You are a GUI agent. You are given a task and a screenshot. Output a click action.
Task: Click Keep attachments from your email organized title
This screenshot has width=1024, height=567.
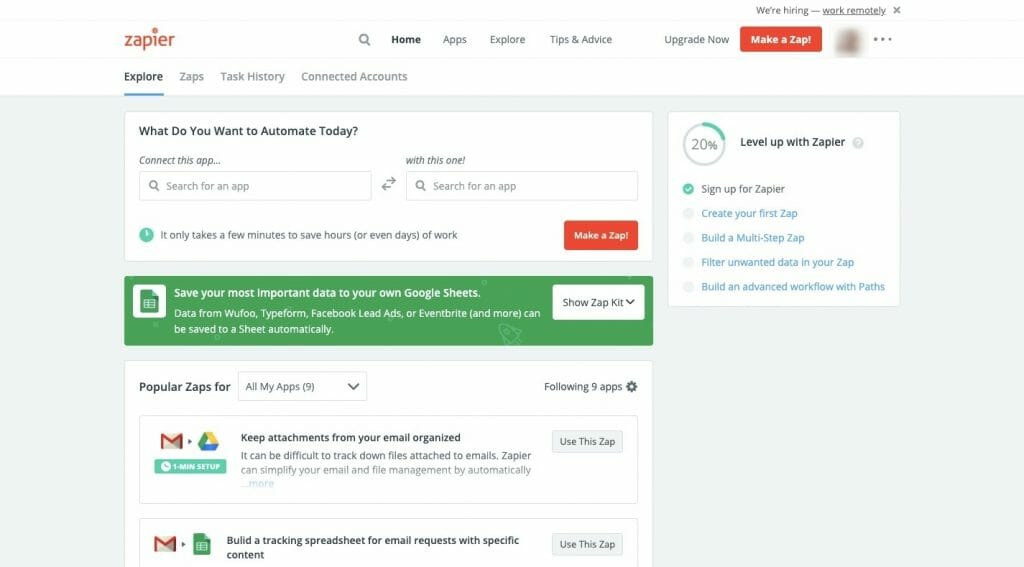pyautogui.click(x=351, y=438)
